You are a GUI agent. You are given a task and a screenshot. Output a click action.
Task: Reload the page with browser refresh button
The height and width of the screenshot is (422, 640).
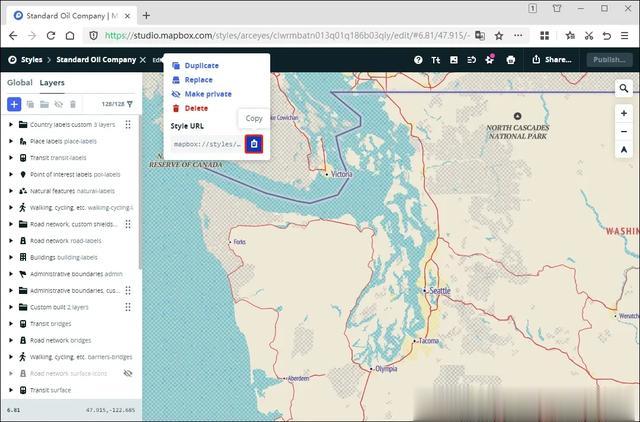click(x=51, y=36)
